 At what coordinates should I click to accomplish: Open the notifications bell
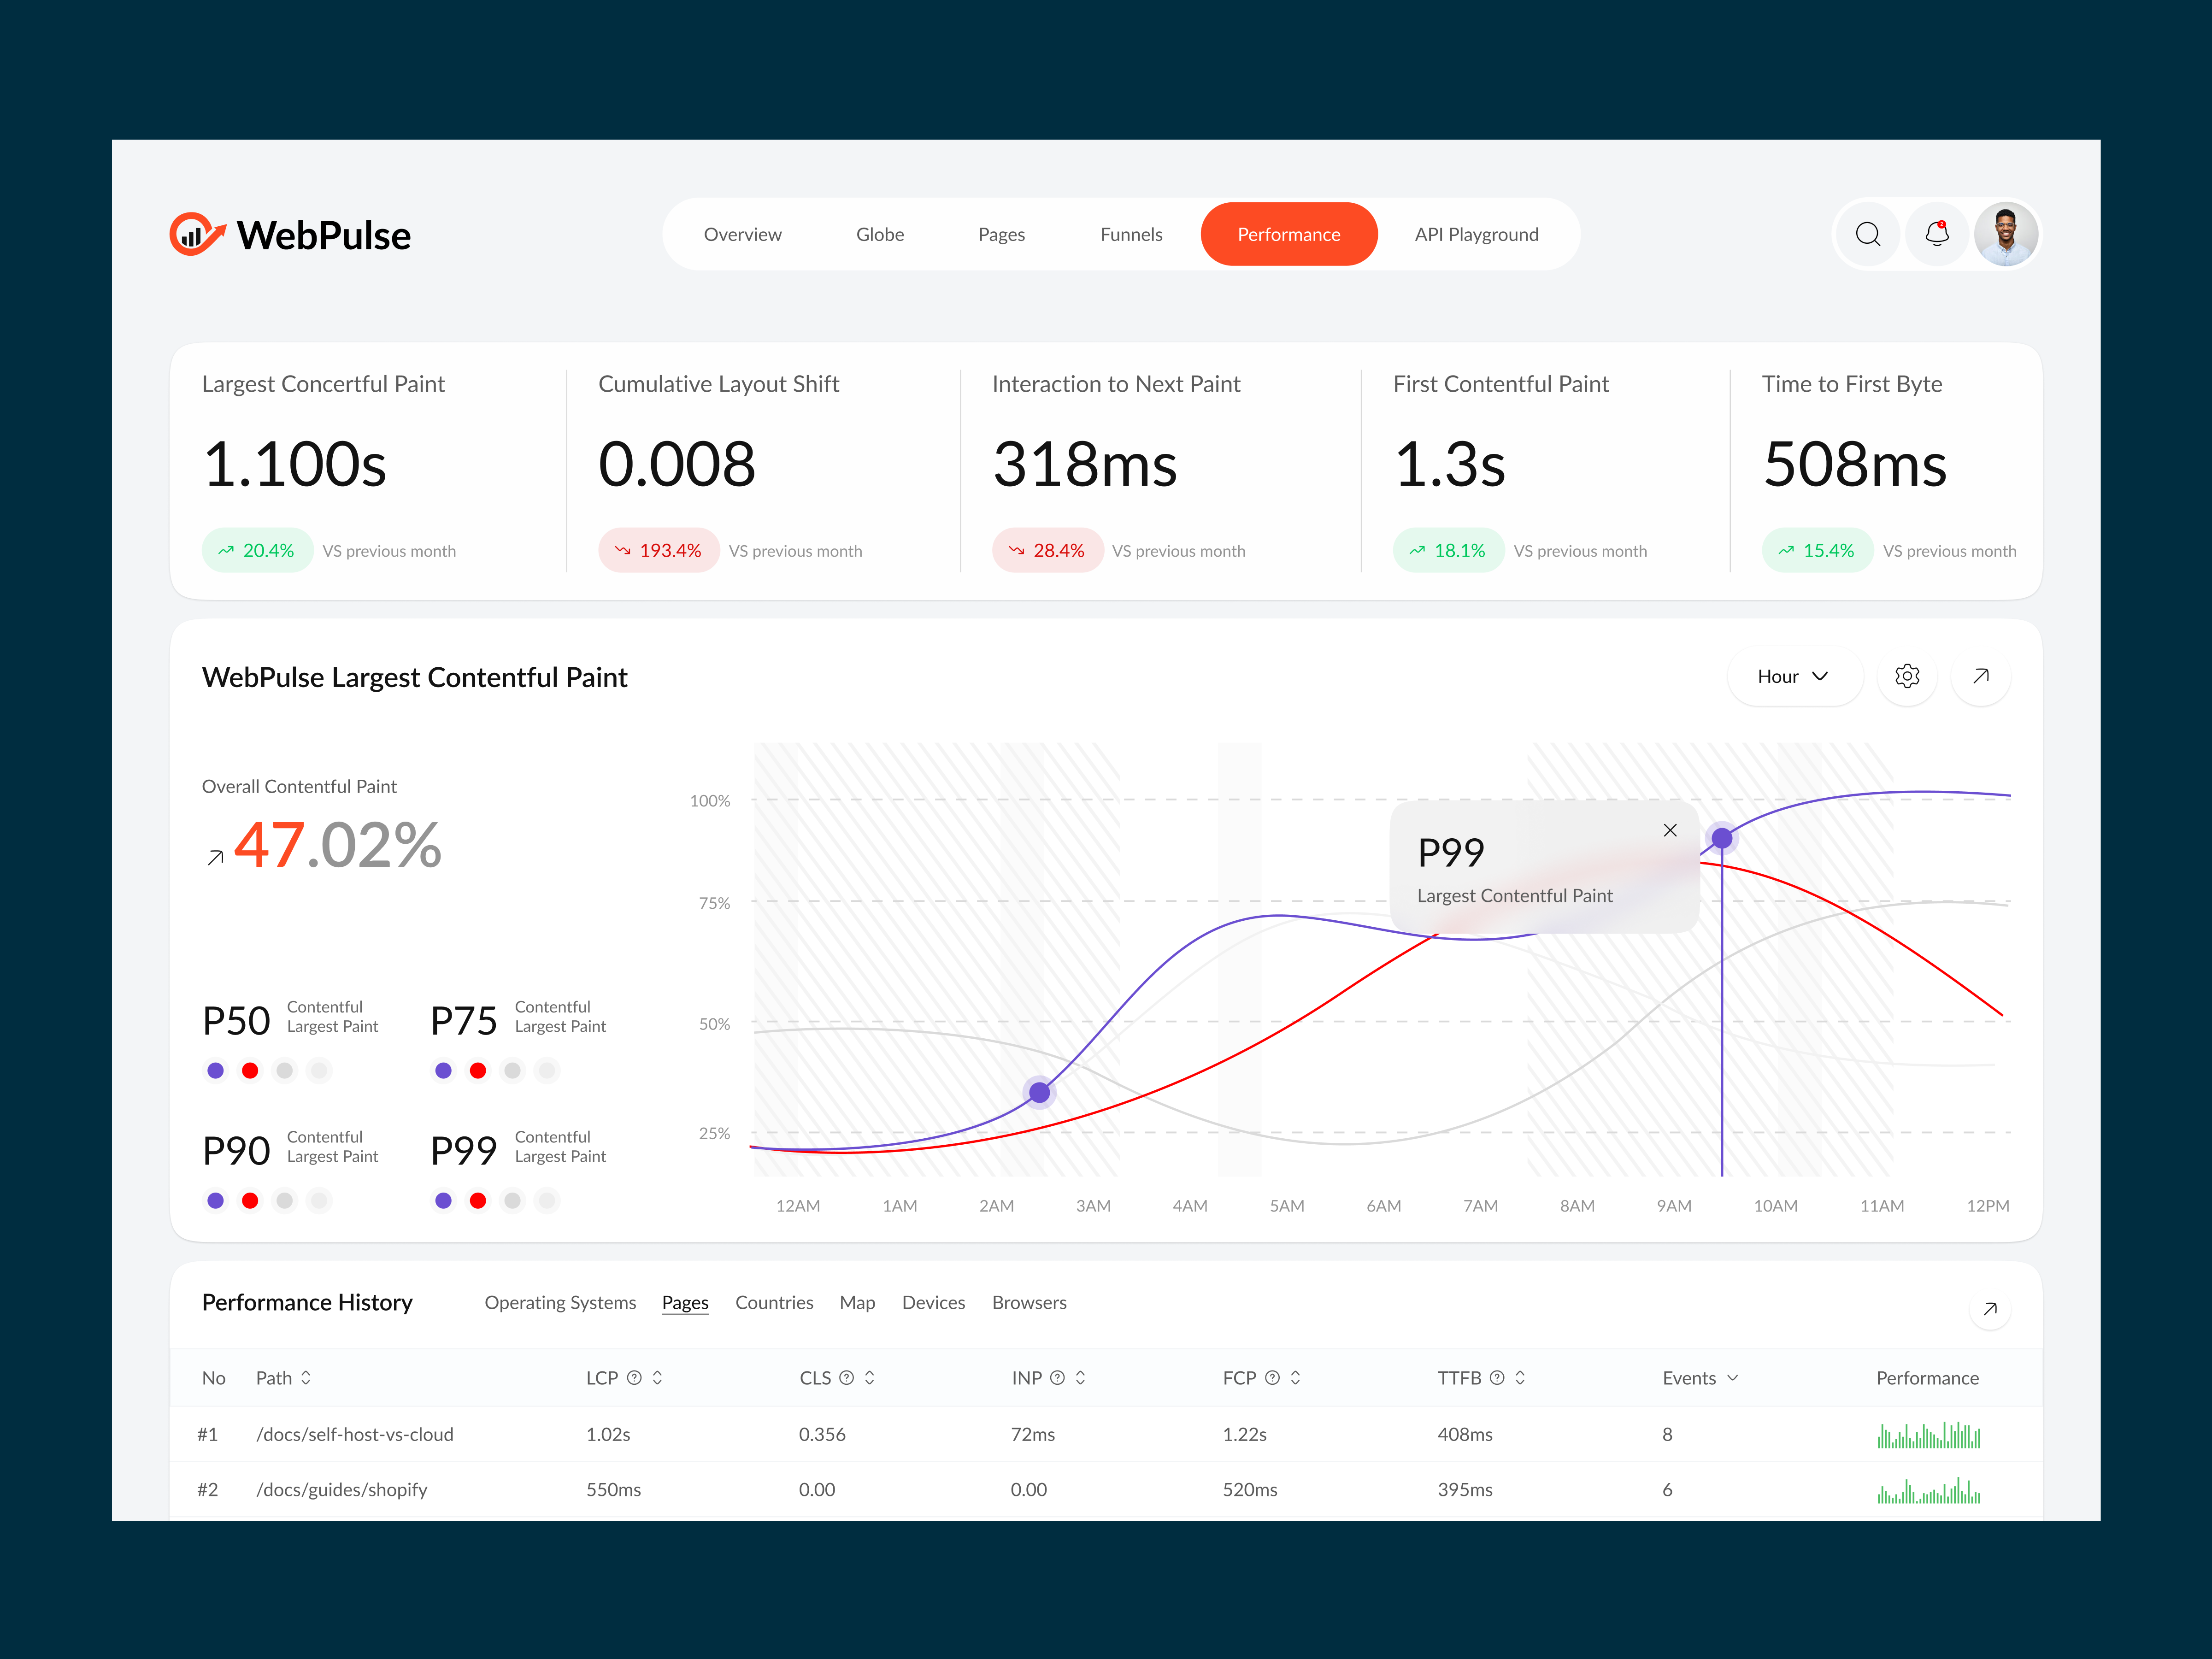click(1936, 234)
